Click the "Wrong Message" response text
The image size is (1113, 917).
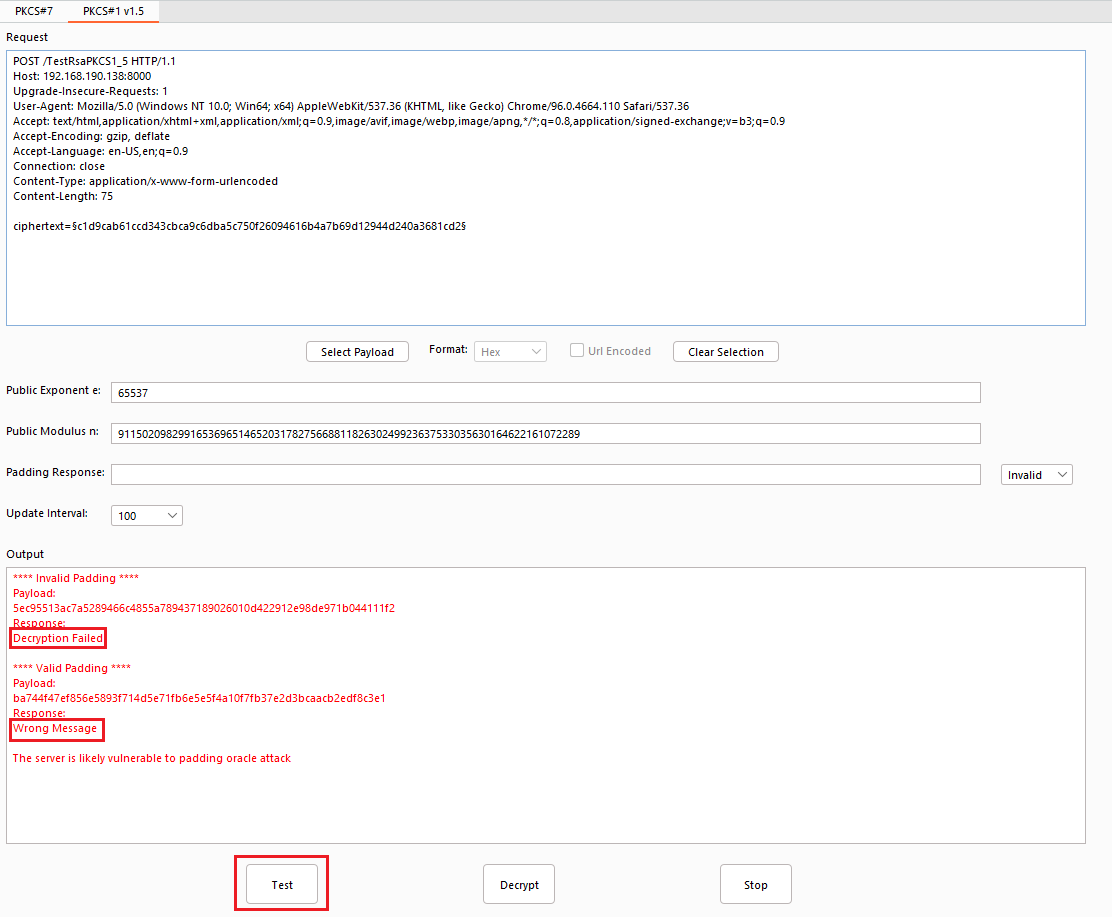click(55, 728)
